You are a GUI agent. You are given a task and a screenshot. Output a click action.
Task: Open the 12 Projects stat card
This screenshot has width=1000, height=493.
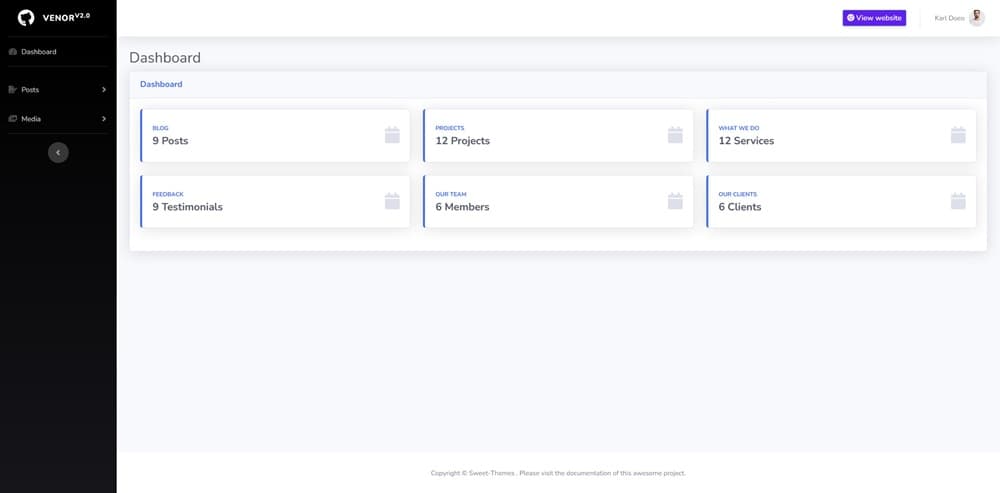(x=558, y=136)
